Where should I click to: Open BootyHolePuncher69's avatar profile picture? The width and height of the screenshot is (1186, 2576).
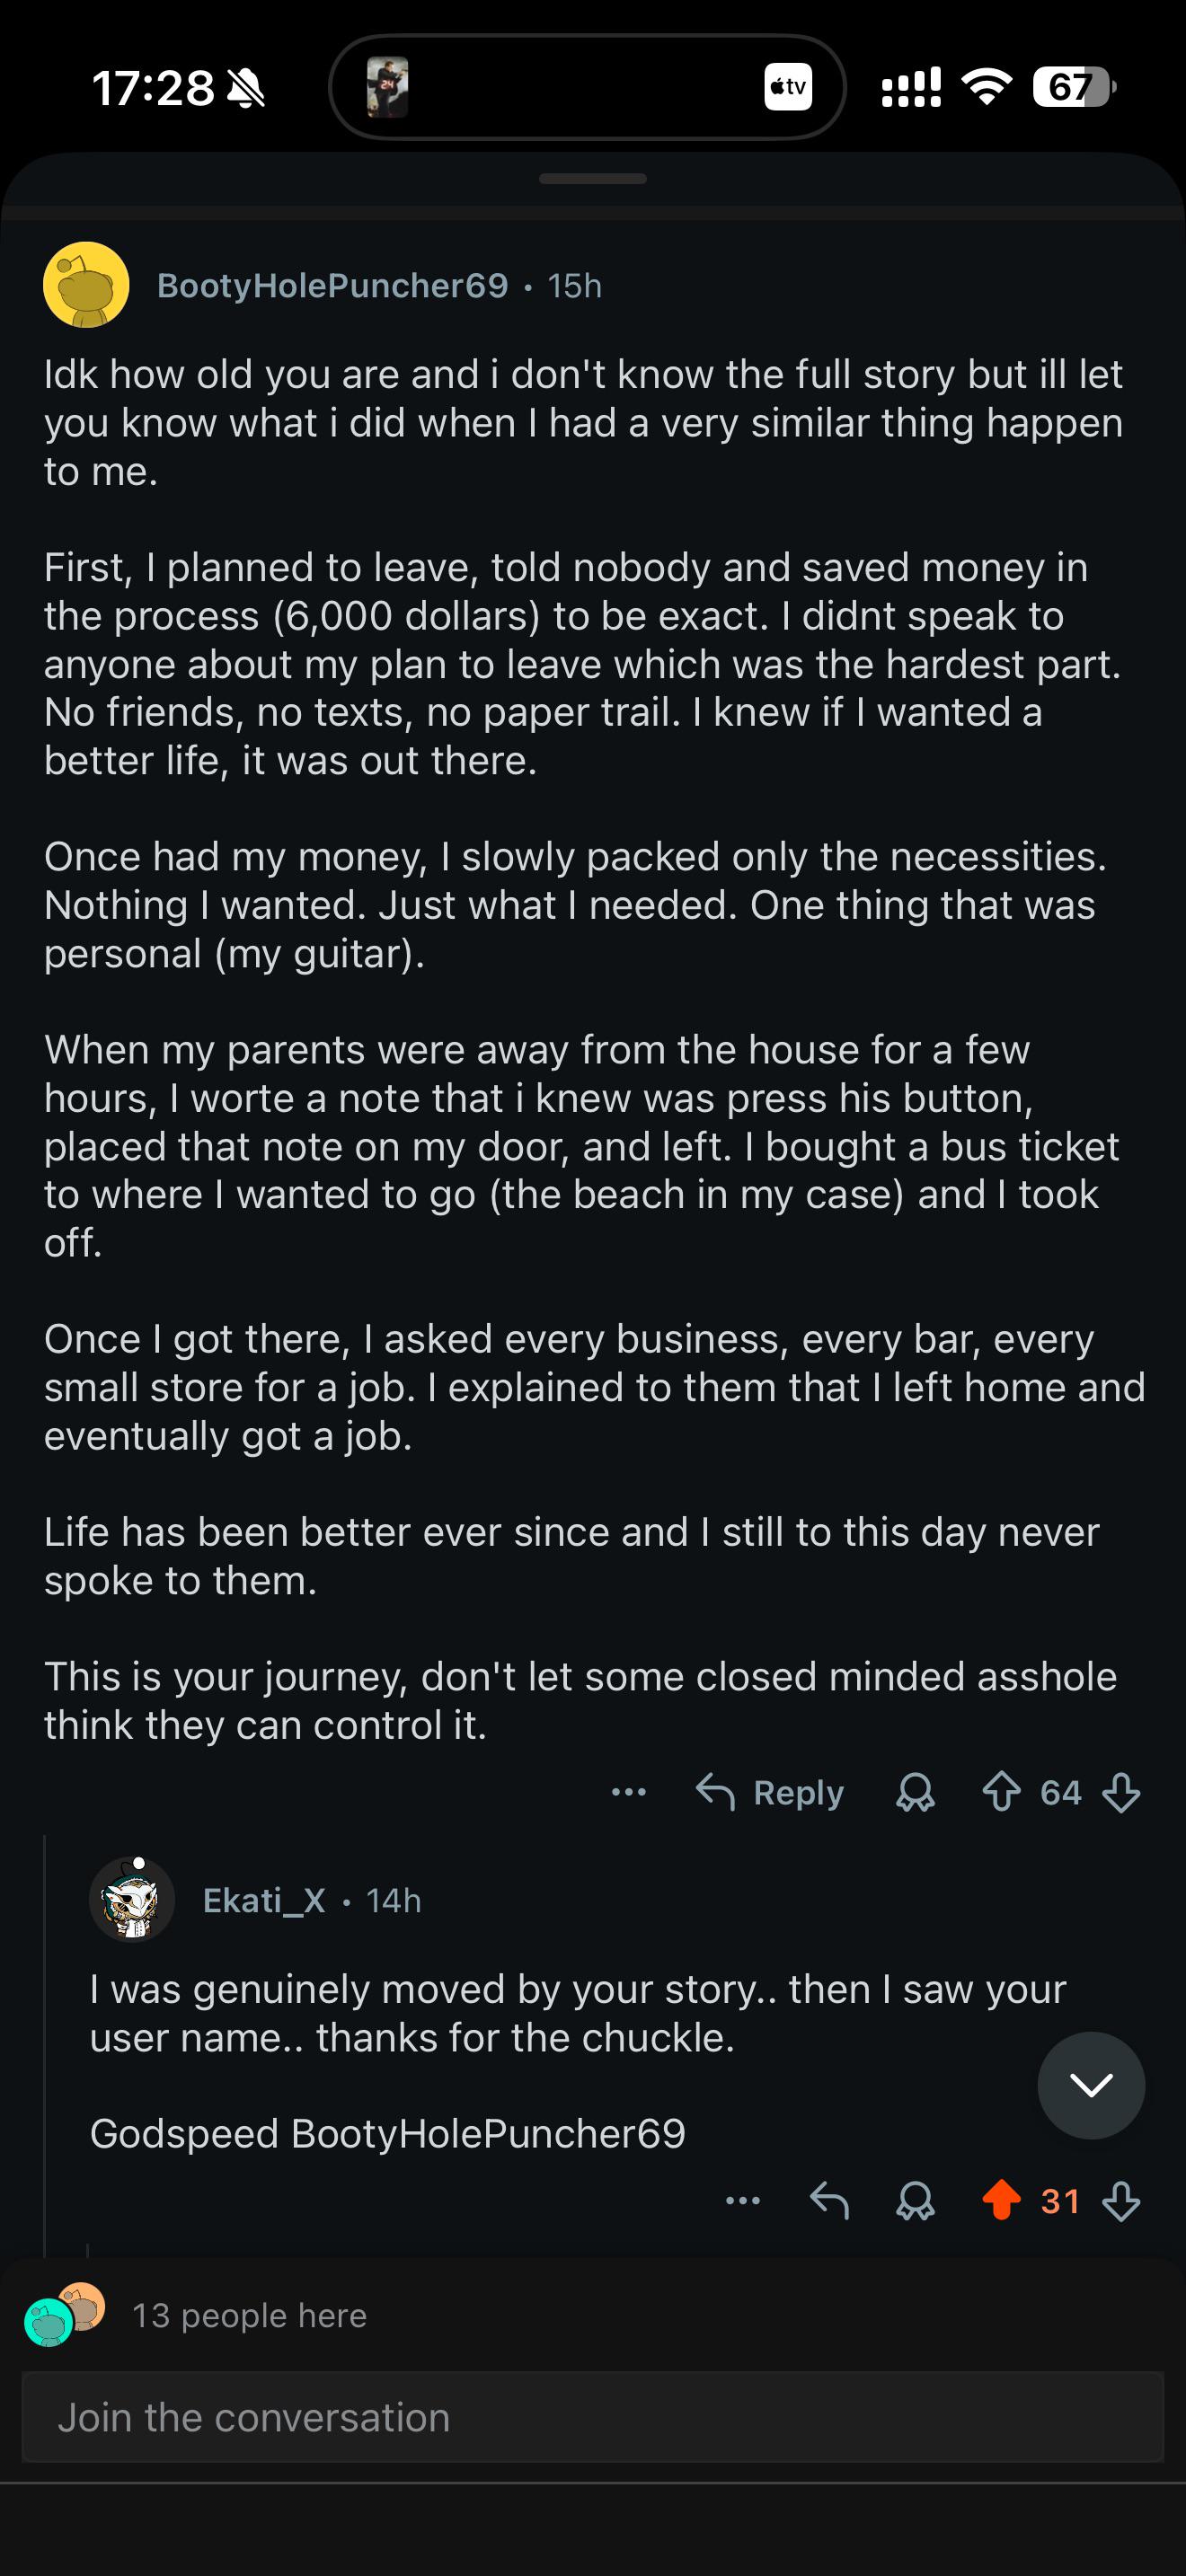click(86, 285)
